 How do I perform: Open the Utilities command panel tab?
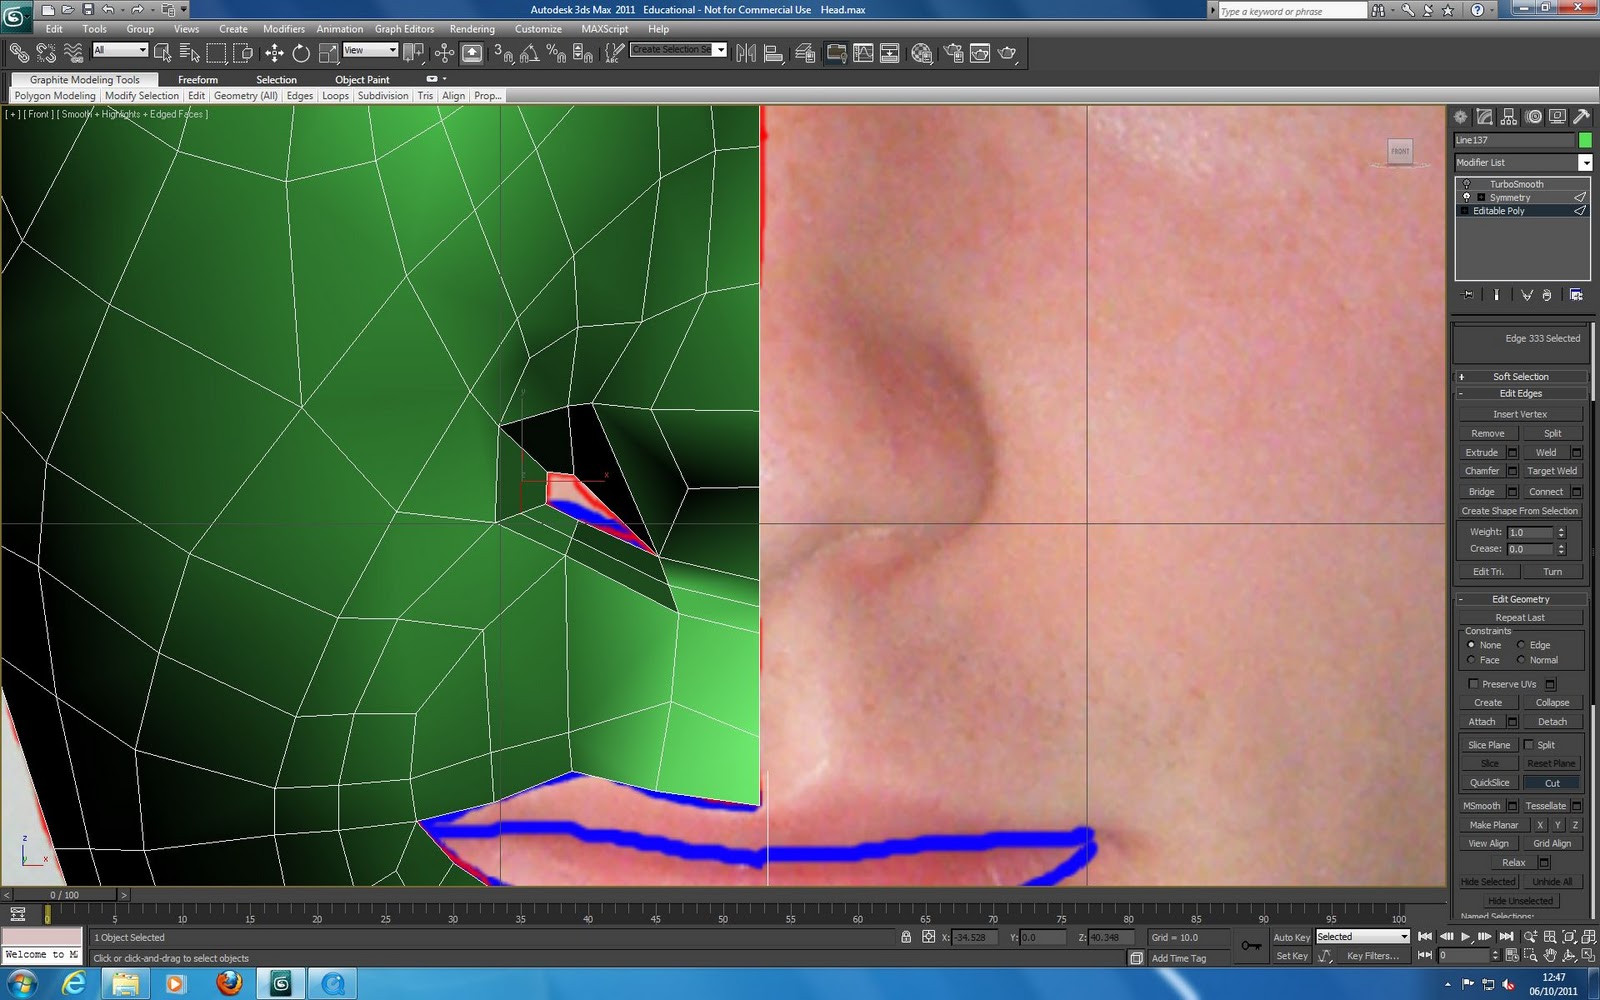pyautogui.click(x=1581, y=117)
